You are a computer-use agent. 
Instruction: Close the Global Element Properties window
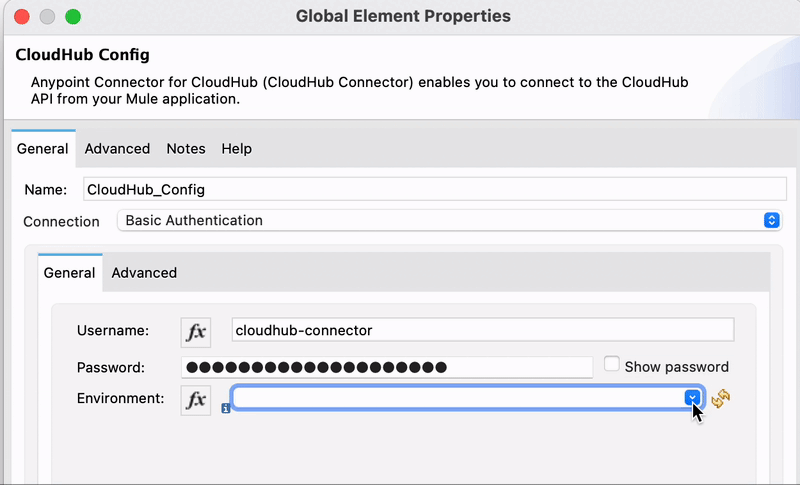click(21, 17)
